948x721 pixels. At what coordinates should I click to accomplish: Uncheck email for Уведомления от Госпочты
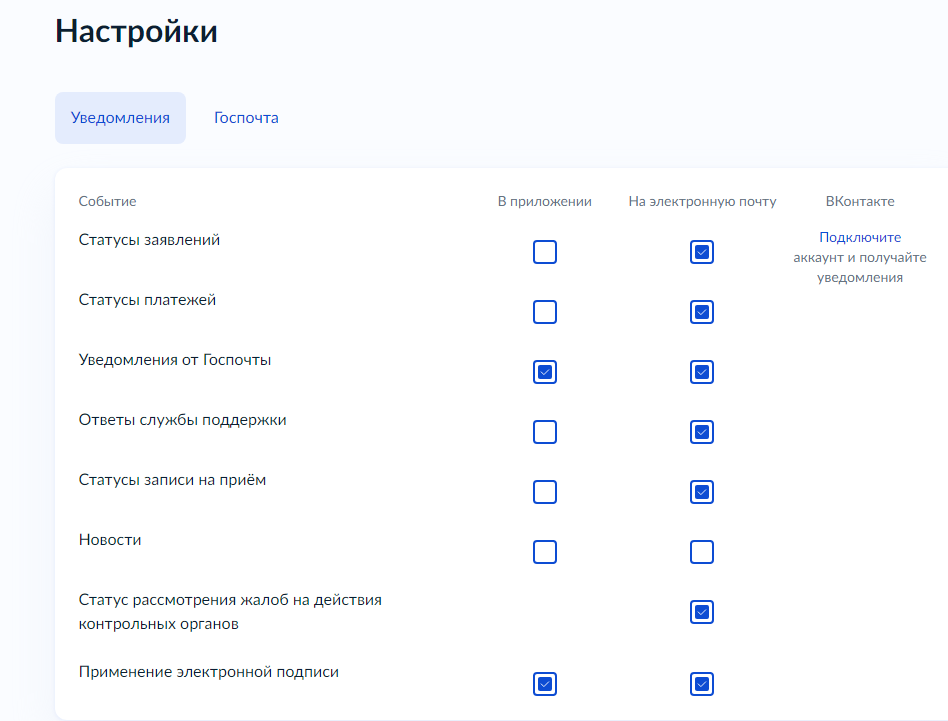702,372
